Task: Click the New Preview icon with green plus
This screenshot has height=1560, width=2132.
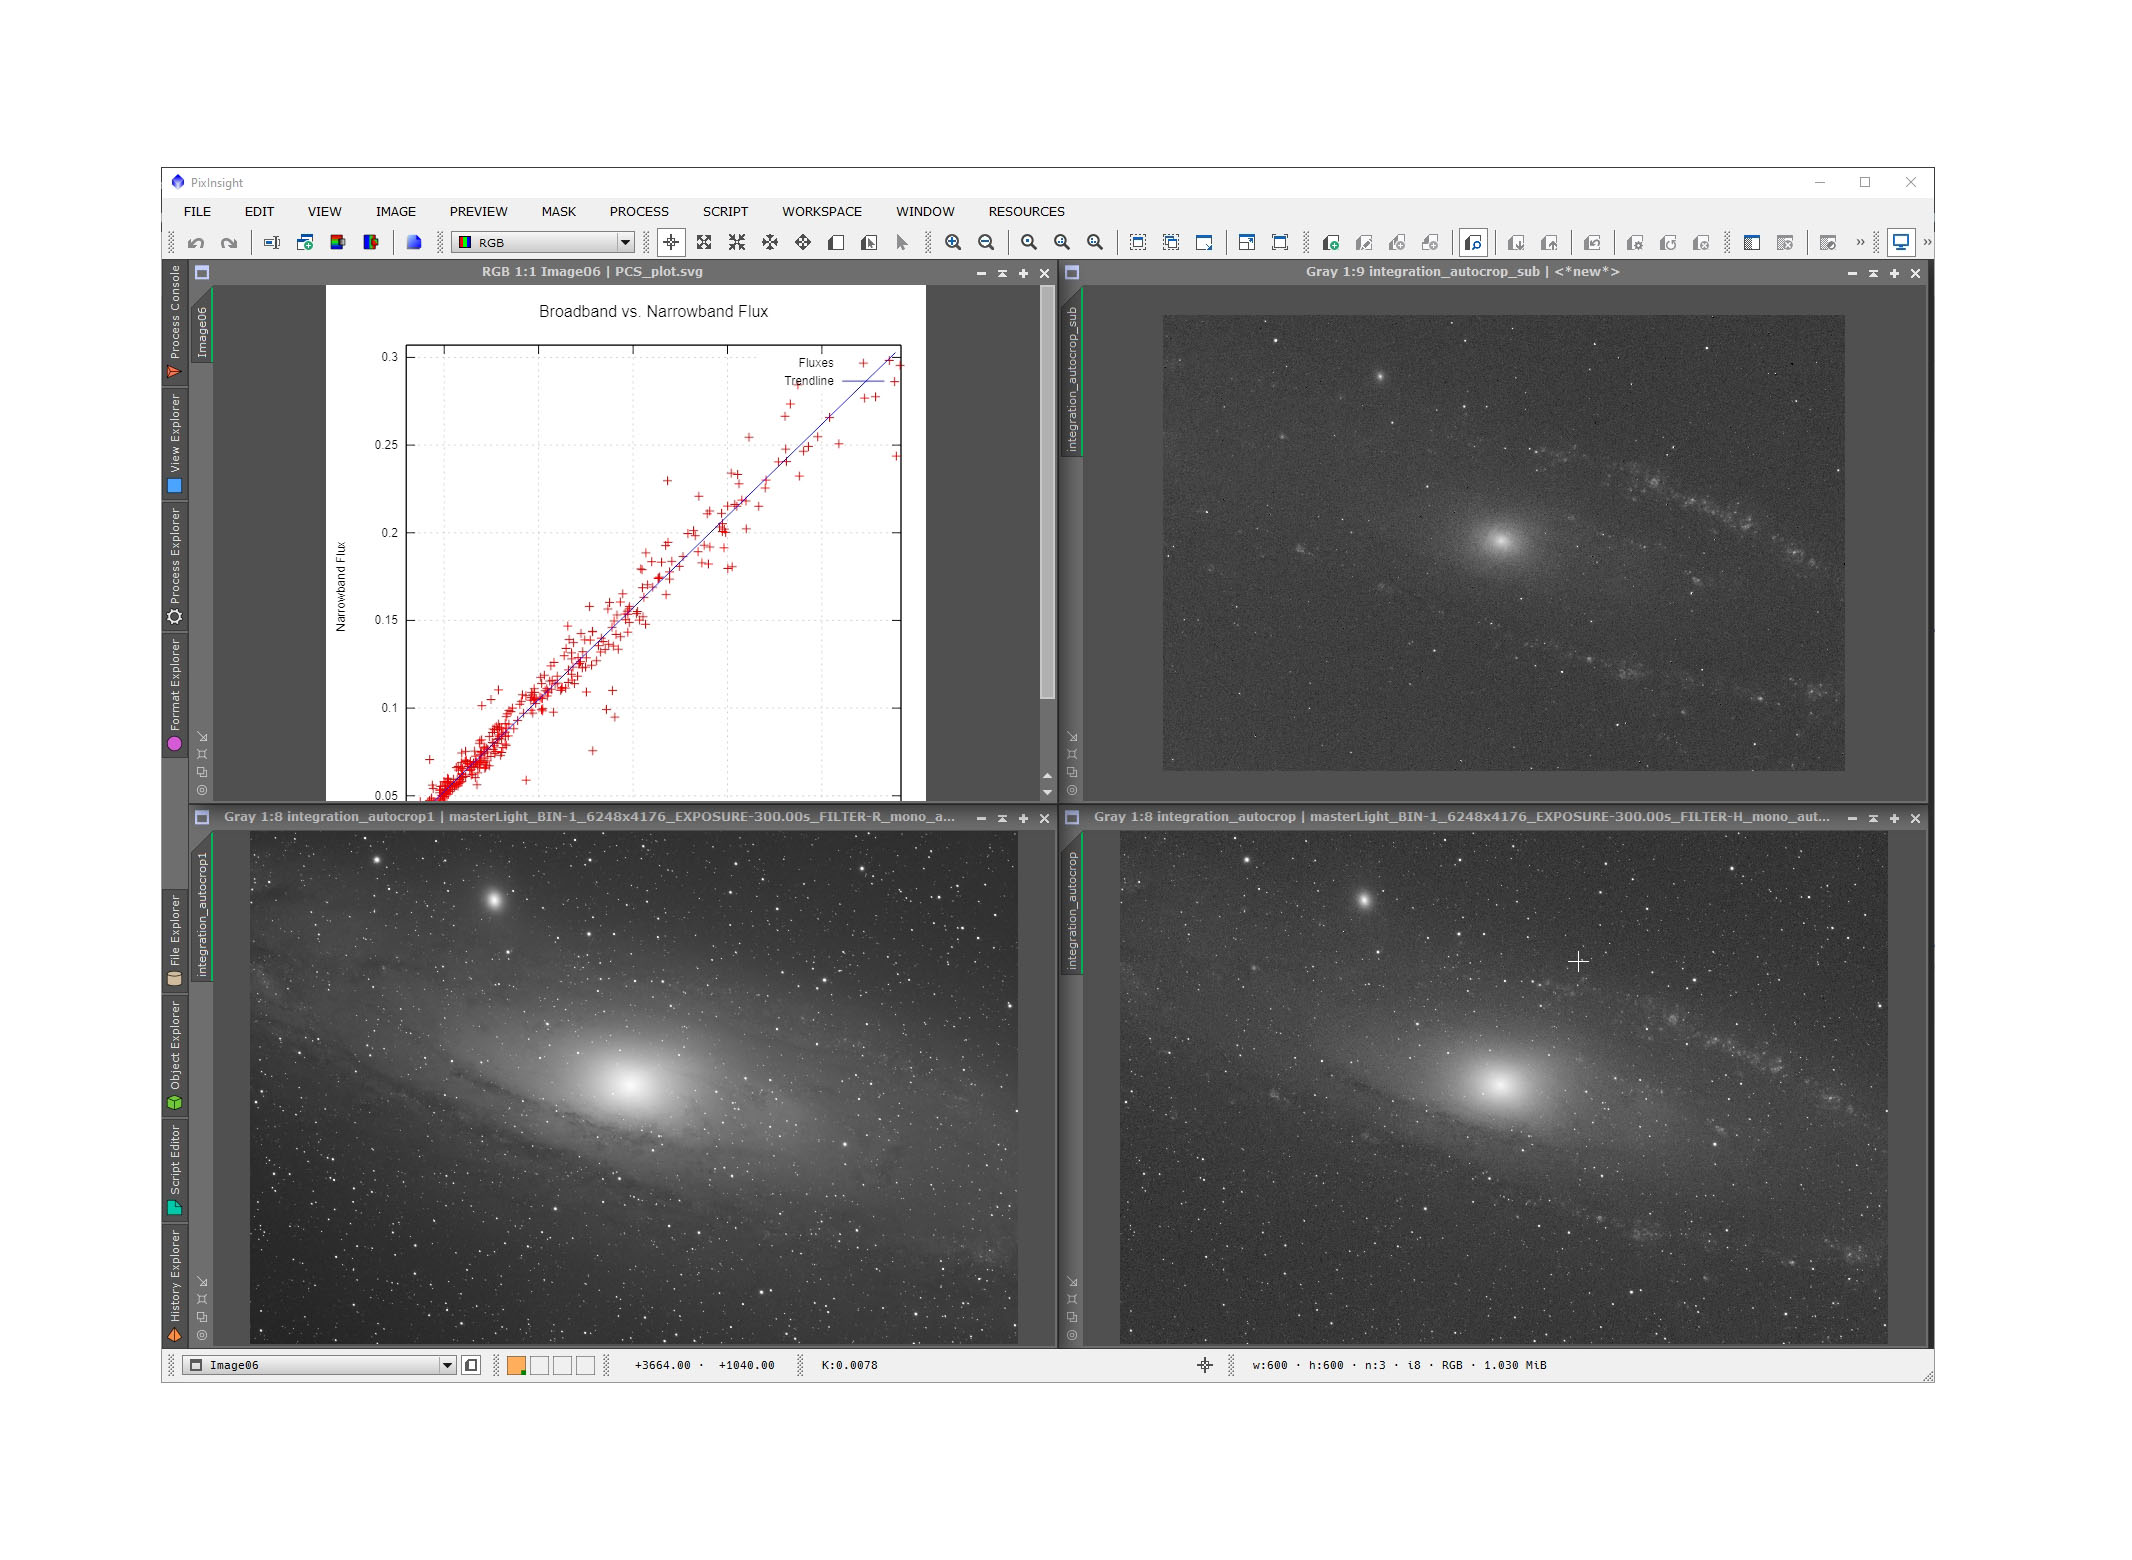Action: pyautogui.click(x=1331, y=243)
